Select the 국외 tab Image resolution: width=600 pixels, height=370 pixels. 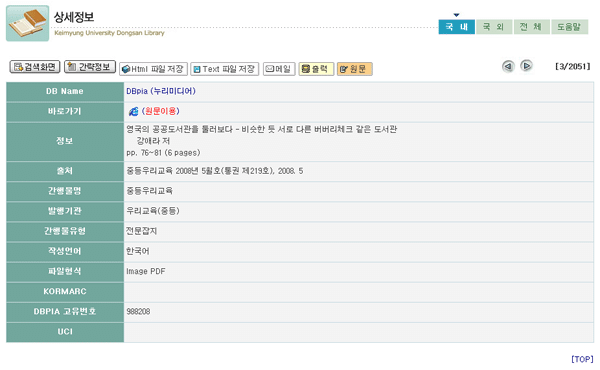coord(494,27)
